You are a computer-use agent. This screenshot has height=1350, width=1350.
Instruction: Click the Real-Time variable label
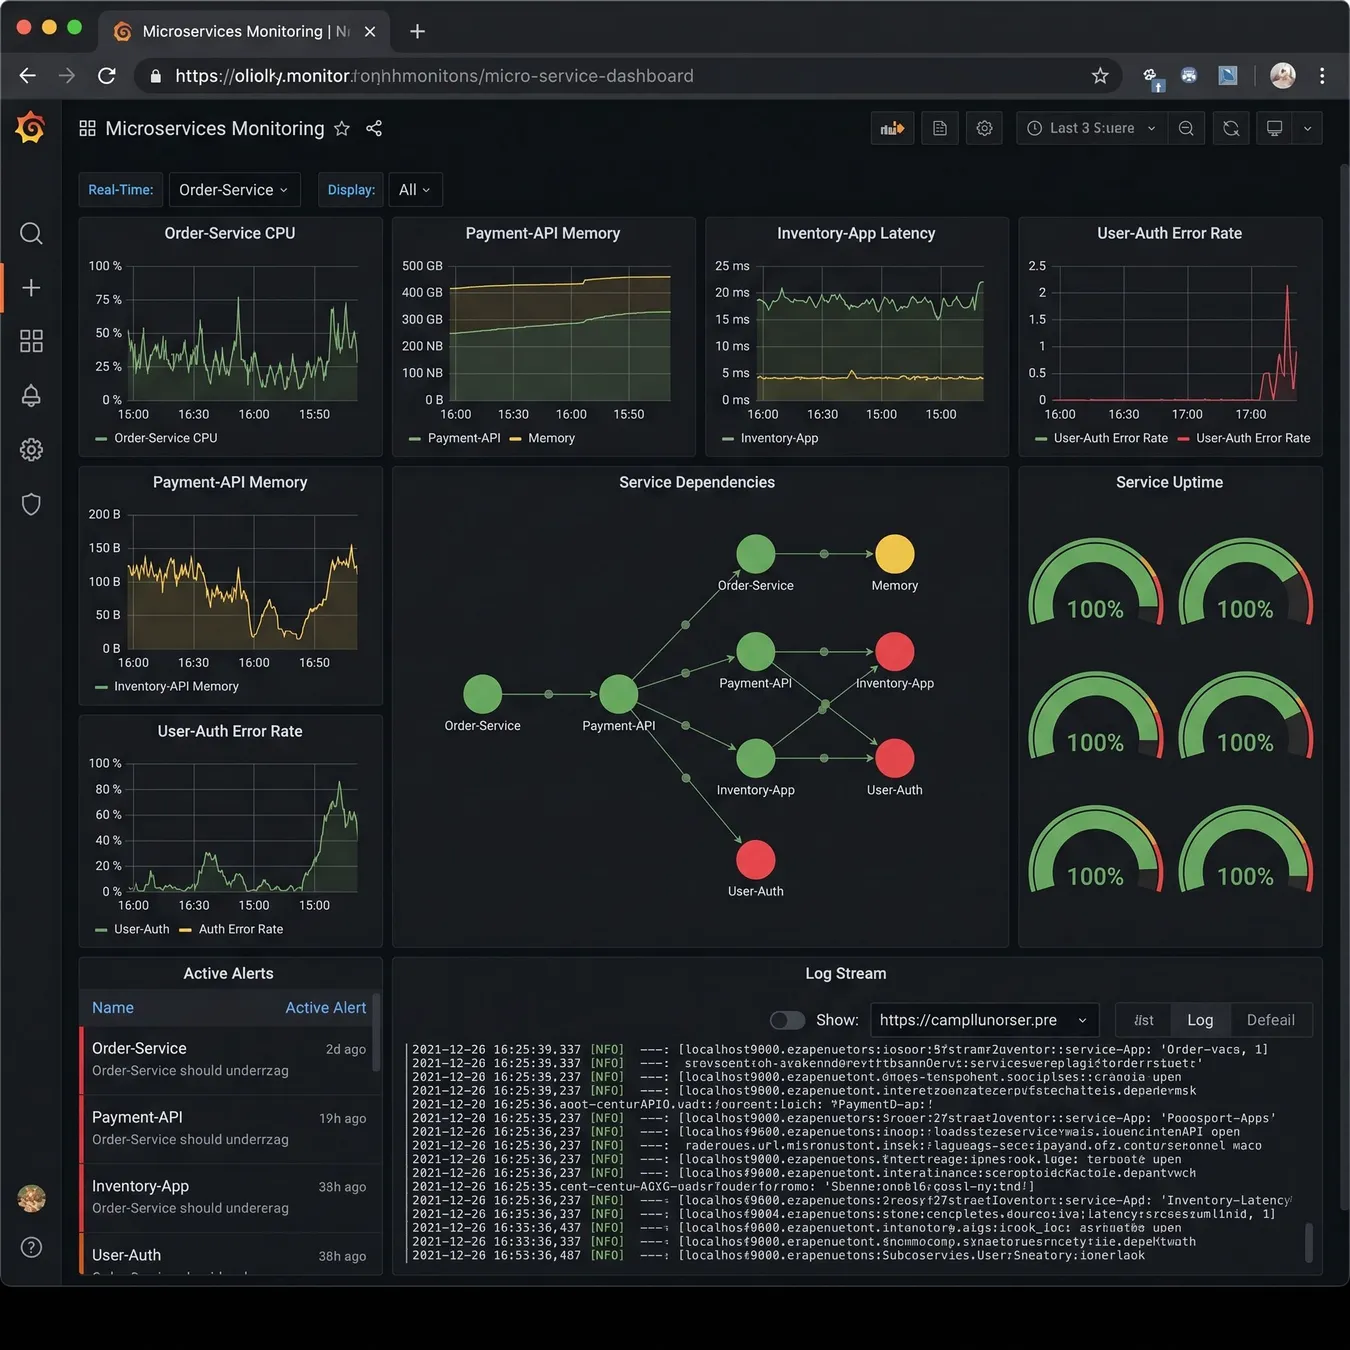[121, 190]
